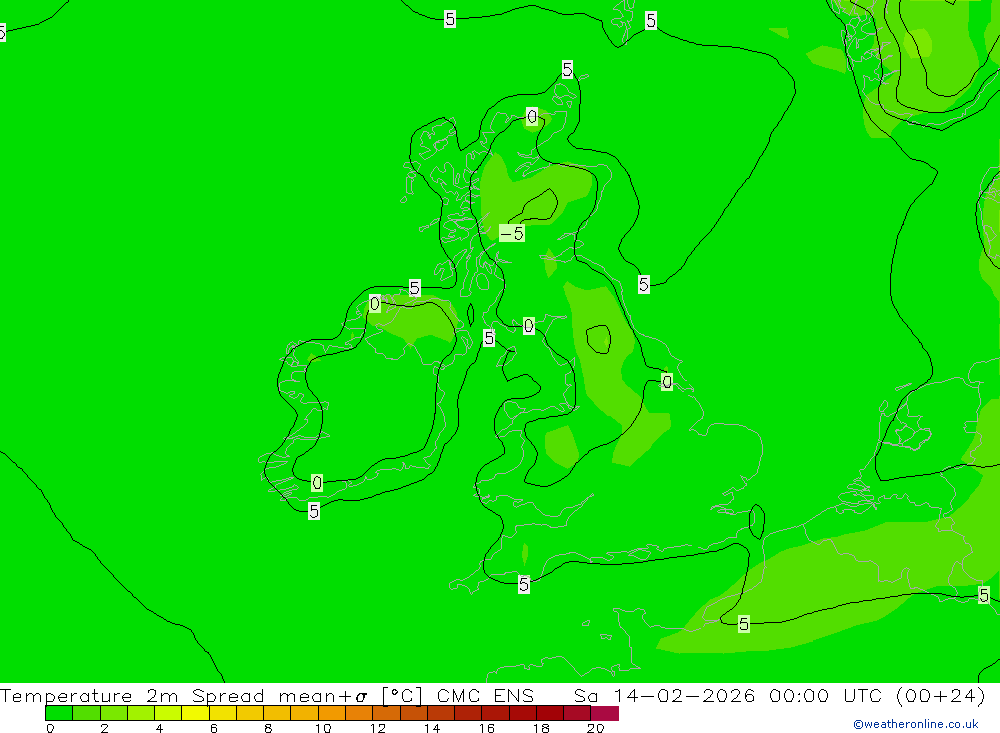Click the 0 label in northwest Ireland
The image size is (1000, 733).
point(375,304)
